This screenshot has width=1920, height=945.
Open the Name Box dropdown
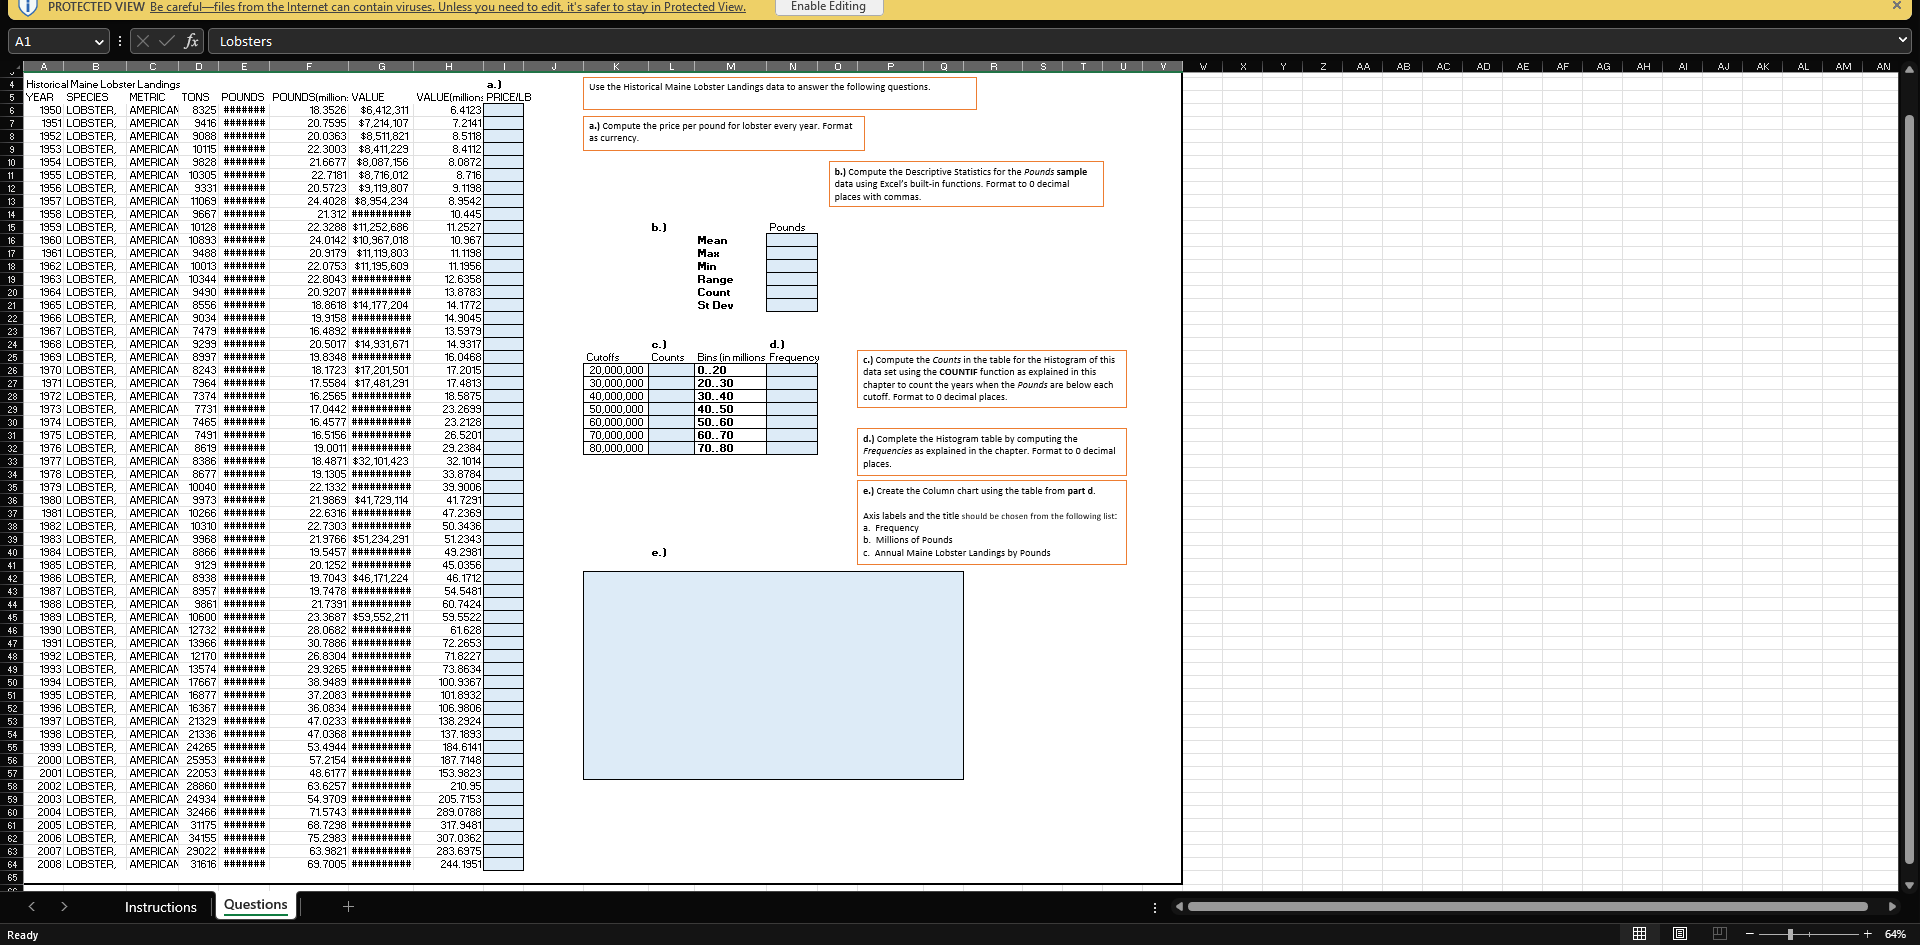99,41
